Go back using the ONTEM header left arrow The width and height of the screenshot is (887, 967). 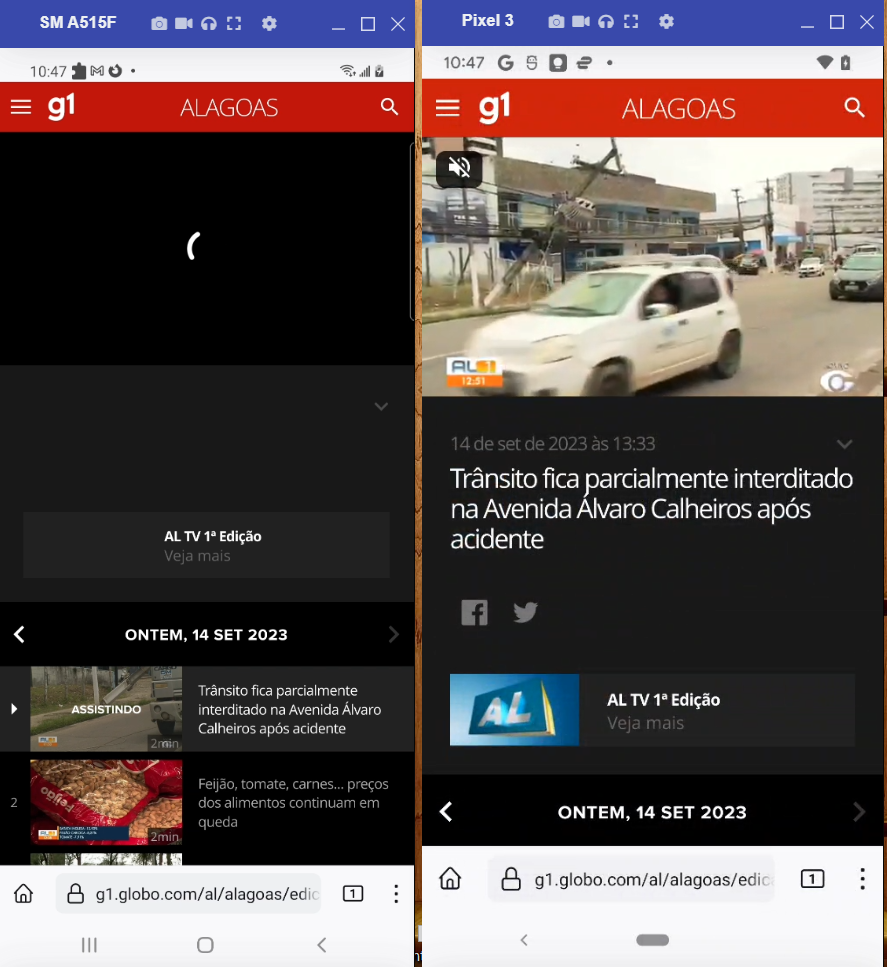pyautogui.click(x=446, y=812)
